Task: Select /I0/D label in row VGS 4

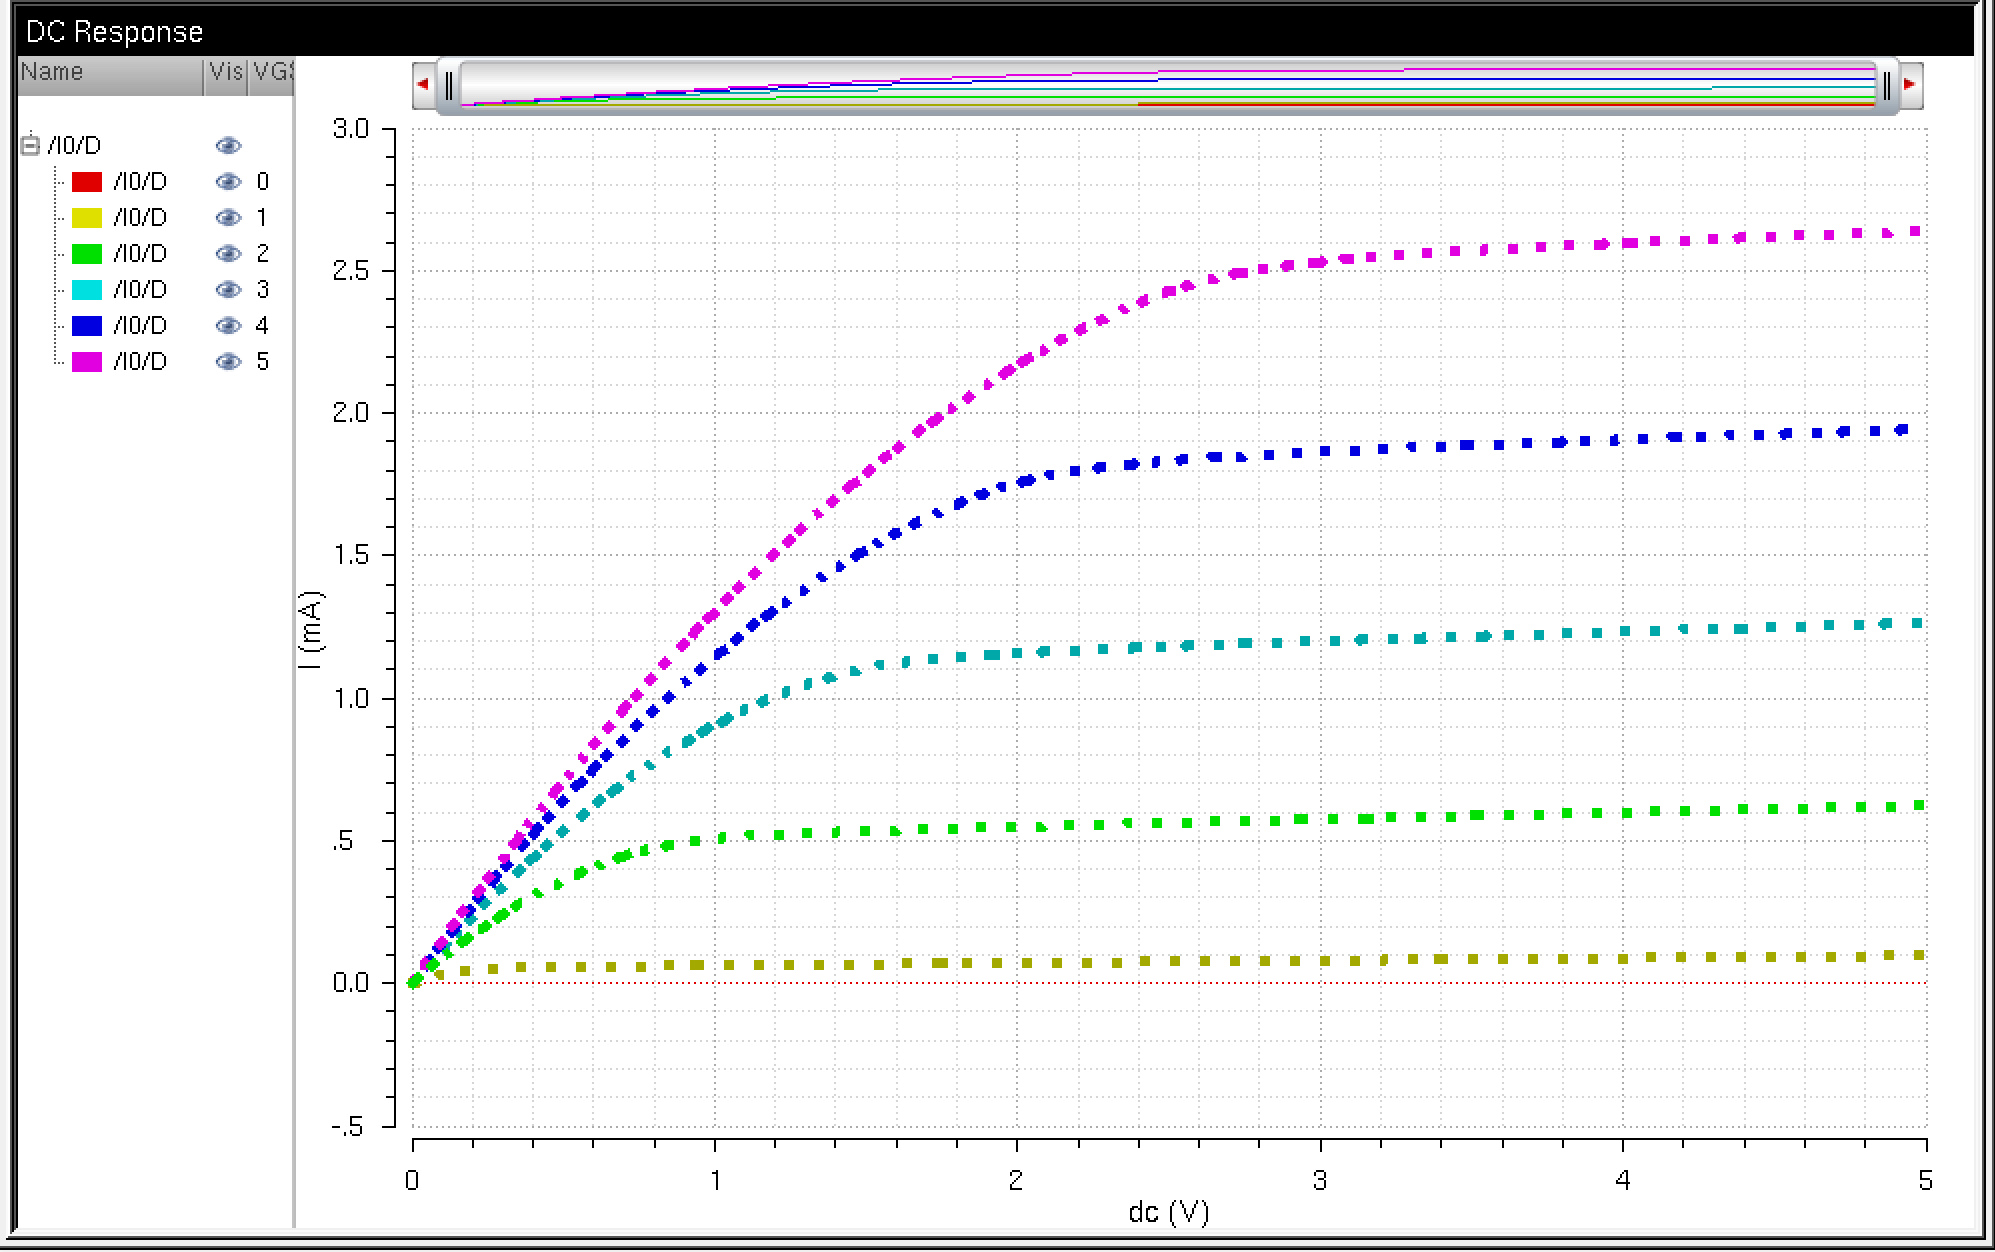Action: 140,326
